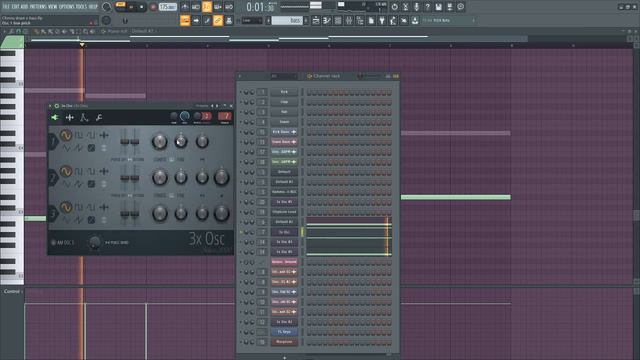Click the plus-shaped icon in 3x Osc header

pyautogui.click(x=70, y=118)
